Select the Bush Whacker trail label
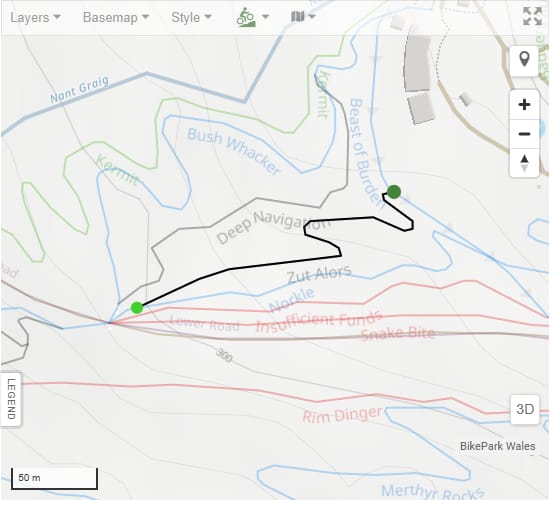Screen dimensions: 553x506 234,151
